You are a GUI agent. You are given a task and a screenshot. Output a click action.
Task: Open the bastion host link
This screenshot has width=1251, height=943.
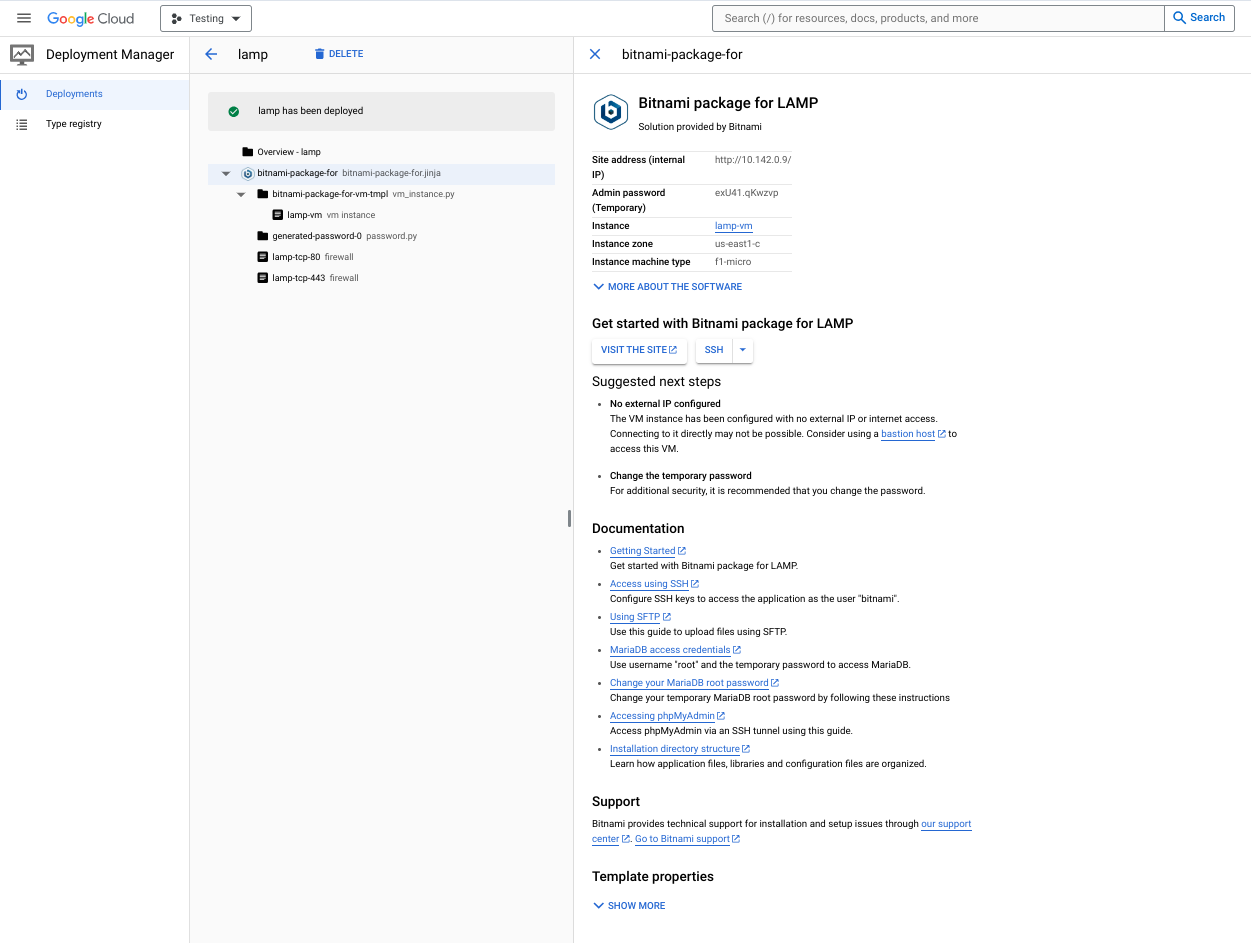[908, 434]
